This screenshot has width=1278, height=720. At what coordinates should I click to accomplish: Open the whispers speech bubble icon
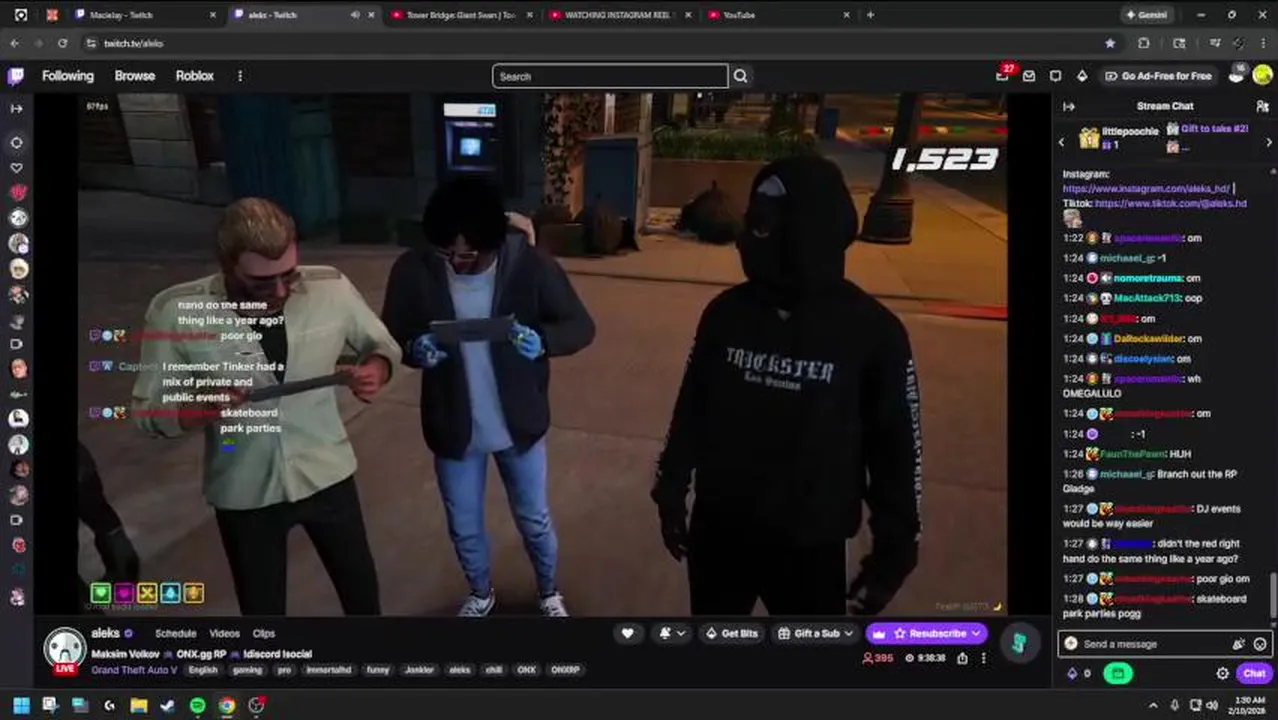(1055, 76)
